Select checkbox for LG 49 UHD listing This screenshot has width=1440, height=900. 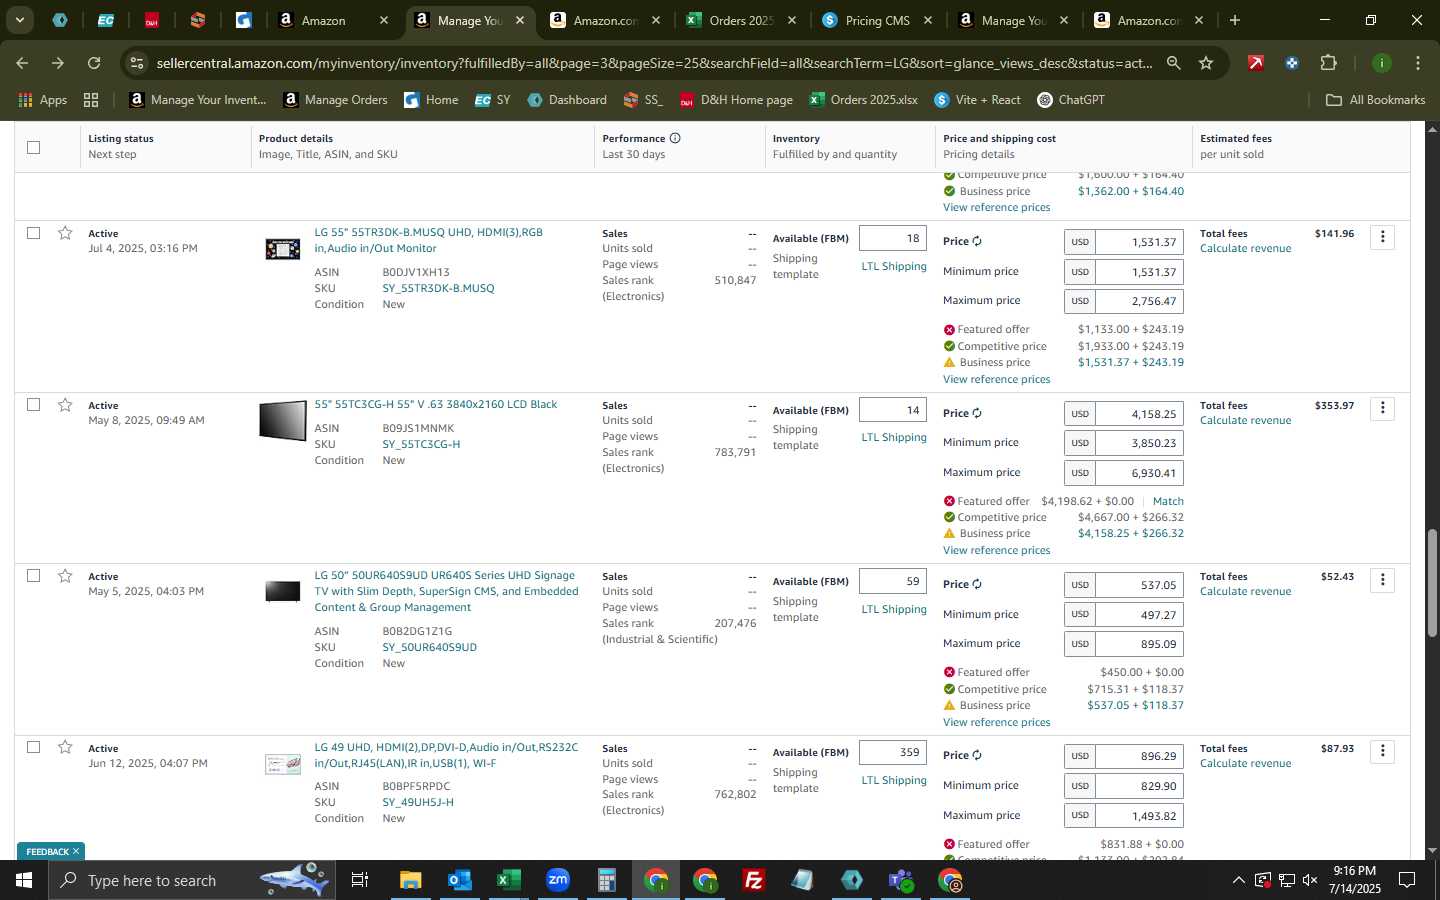33,747
